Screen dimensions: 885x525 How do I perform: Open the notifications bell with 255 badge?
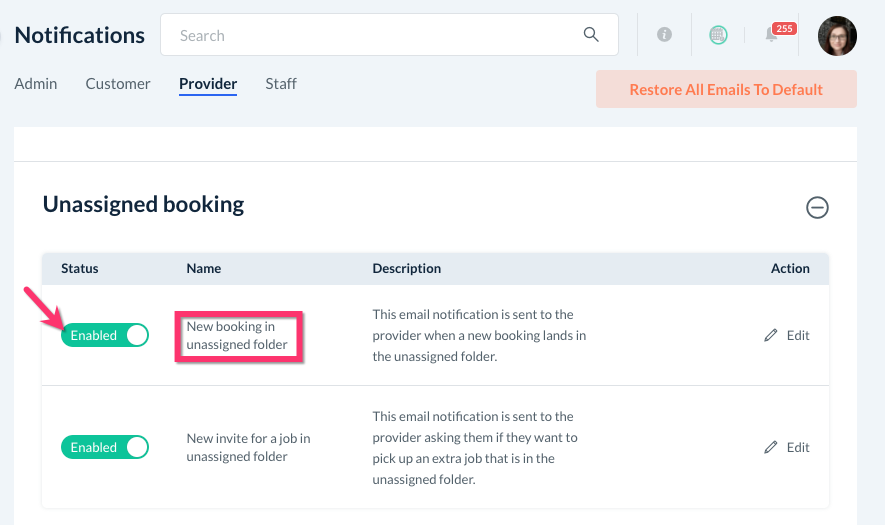point(773,35)
